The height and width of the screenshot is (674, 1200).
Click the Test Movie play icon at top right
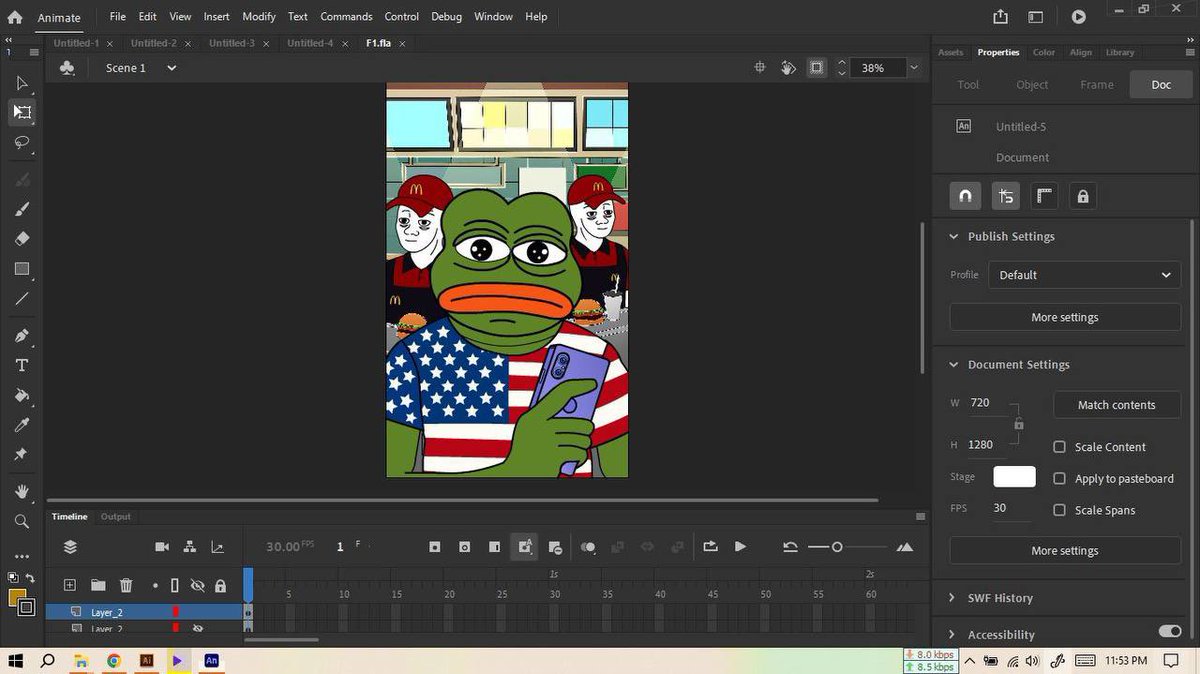point(1078,17)
